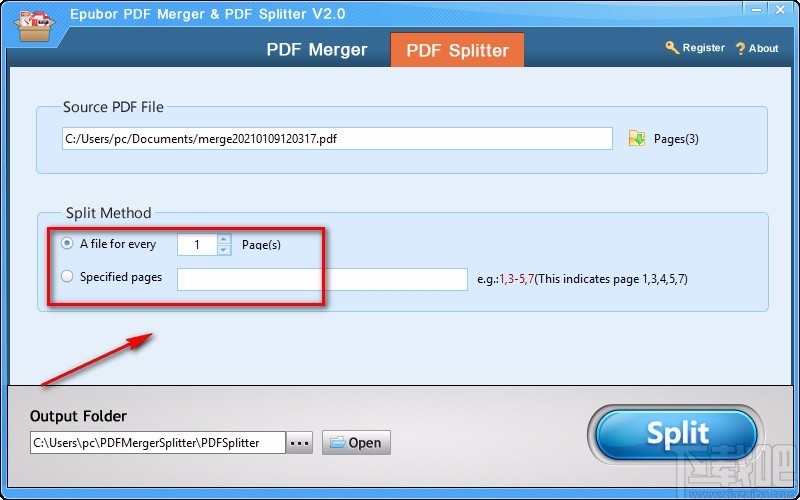This screenshot has height=500, width=800.
Task: Click the Source PDF File path field
Action: pyautogui.click(x=337, y=139)
